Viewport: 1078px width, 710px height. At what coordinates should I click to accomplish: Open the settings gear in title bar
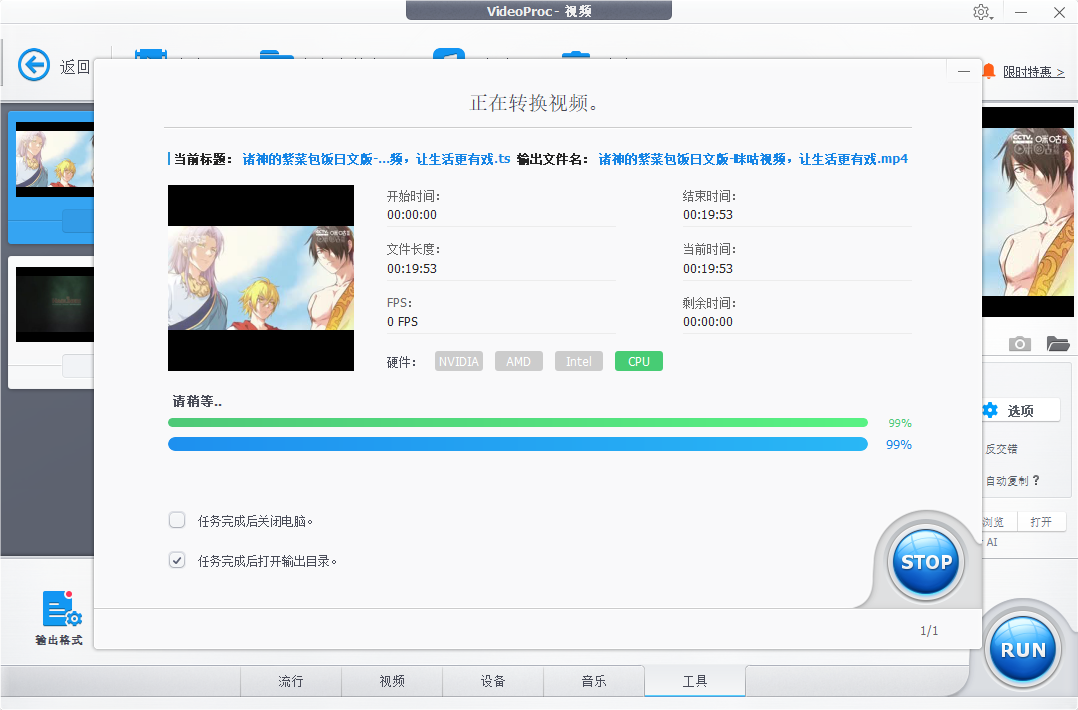tap(981, 12)
